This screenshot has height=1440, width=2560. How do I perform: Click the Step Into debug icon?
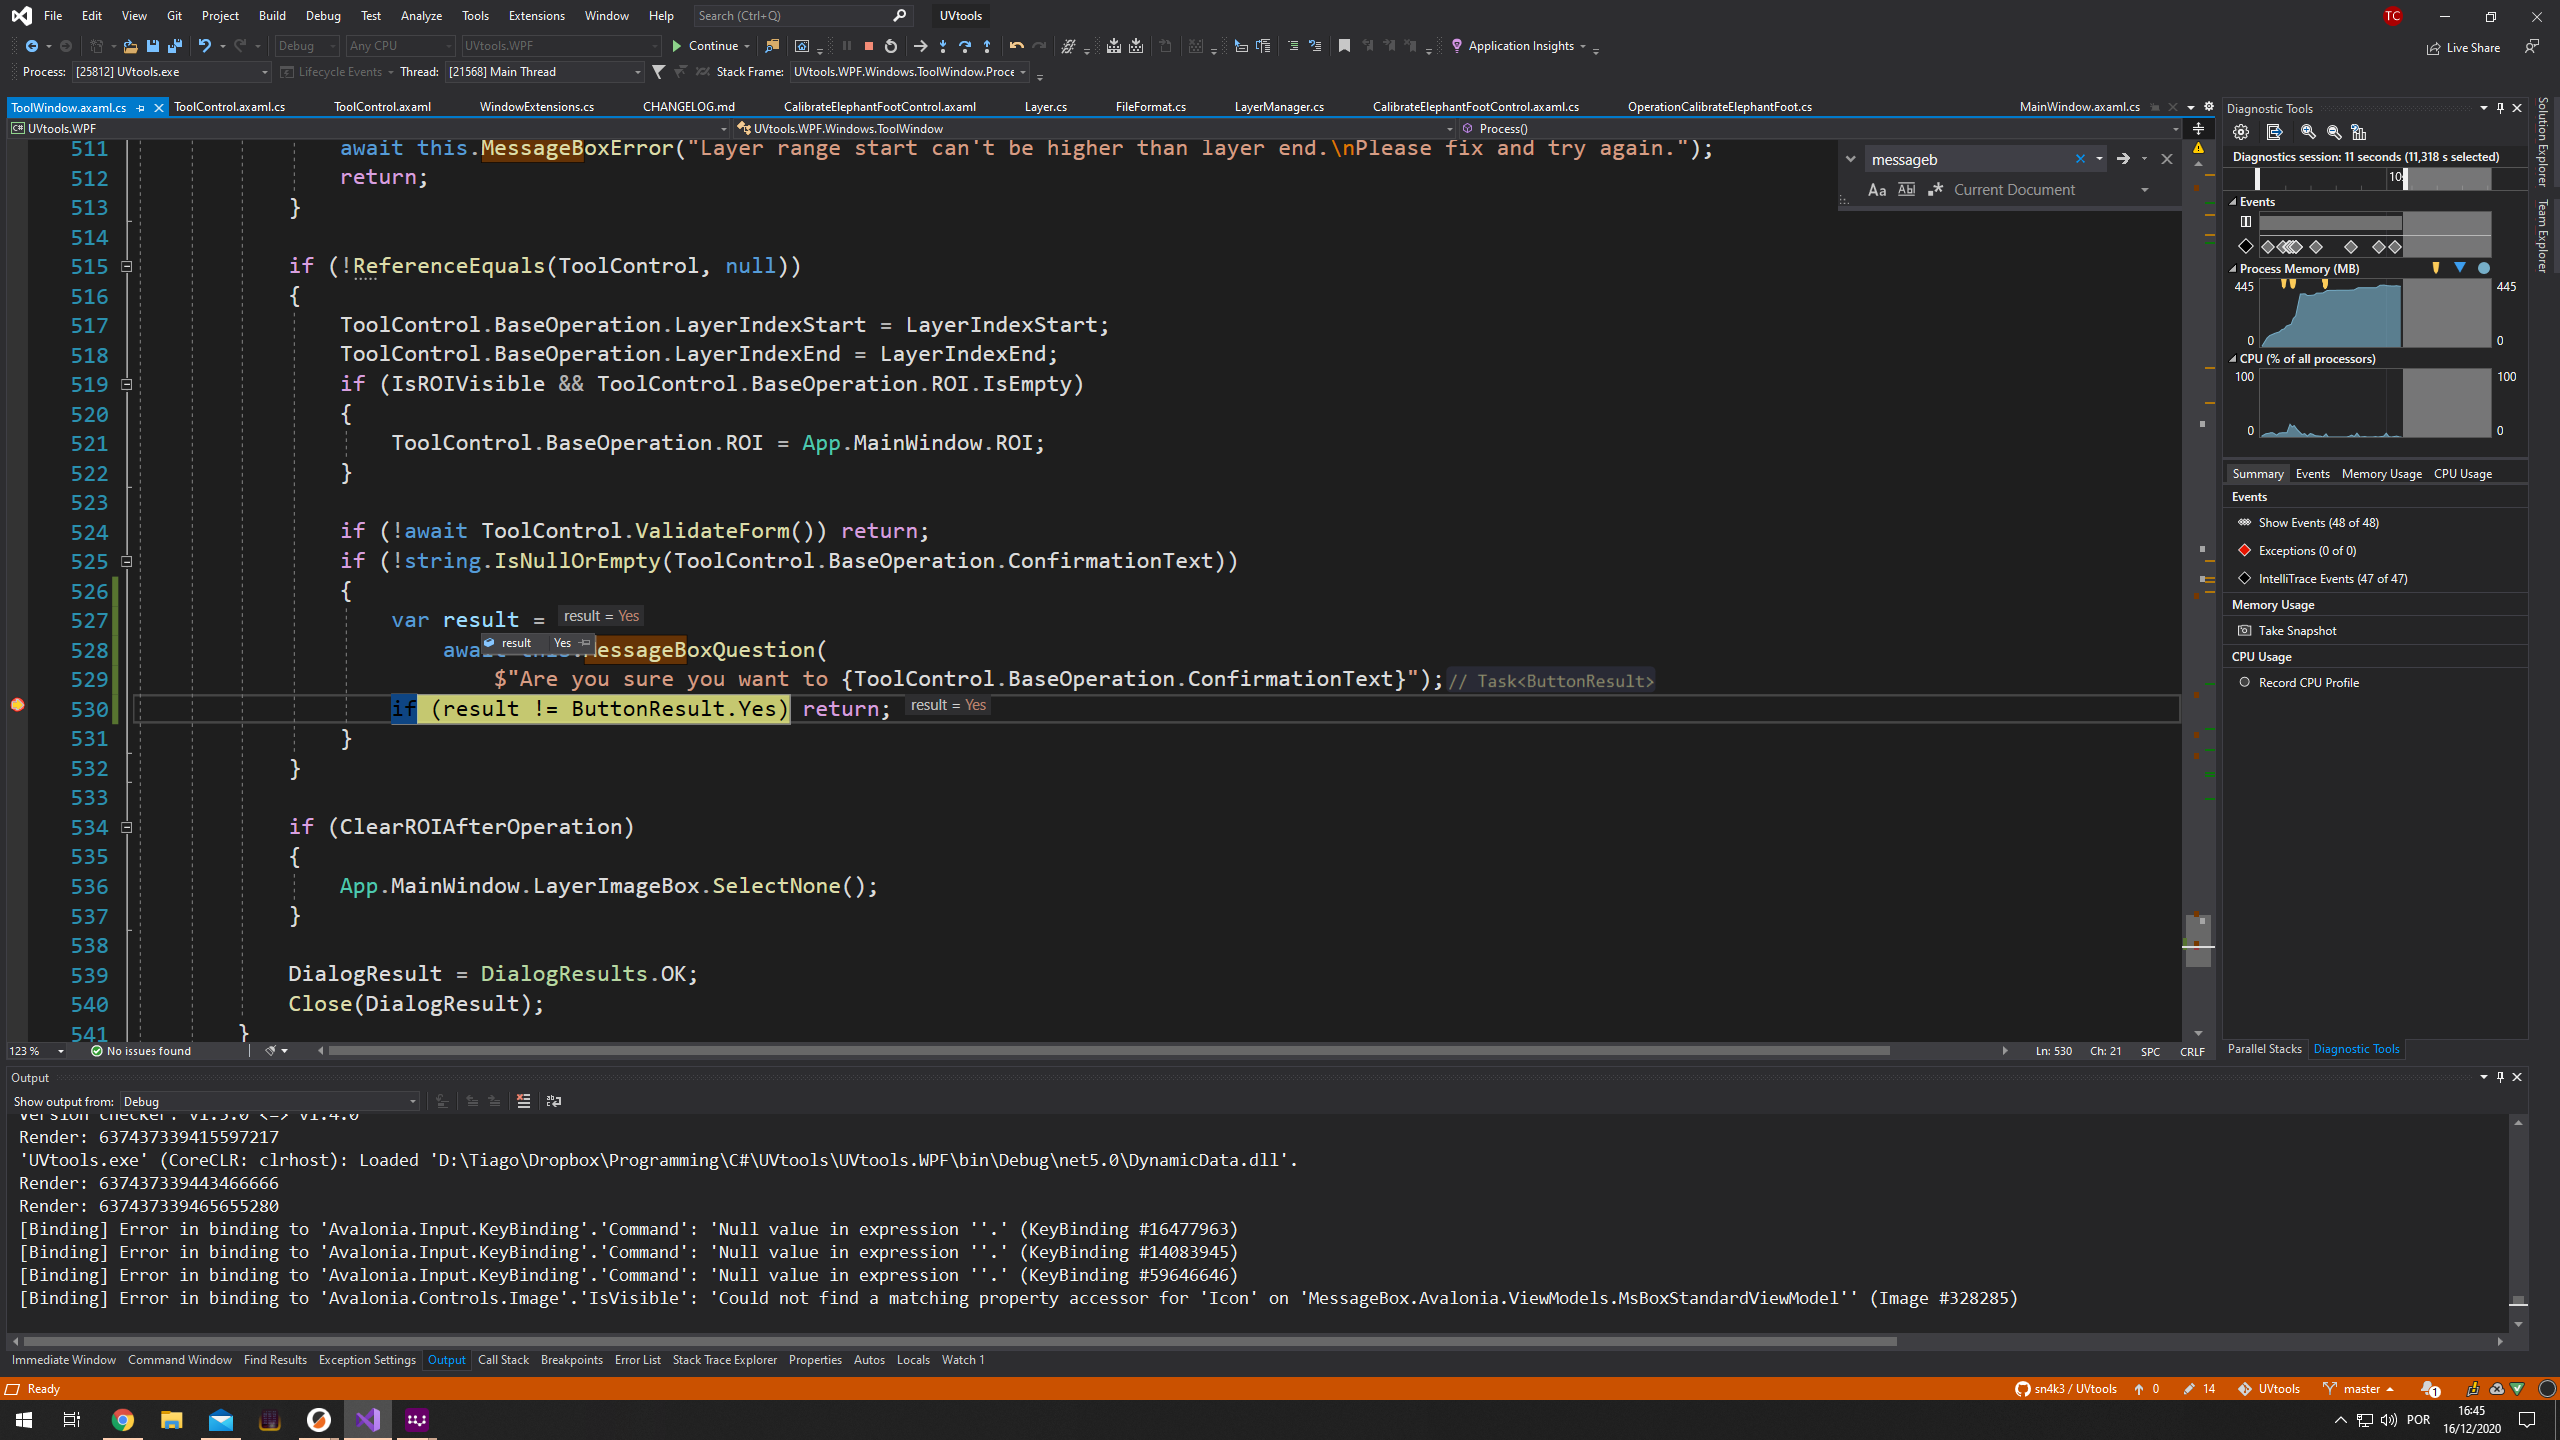[x=942, y=46]
